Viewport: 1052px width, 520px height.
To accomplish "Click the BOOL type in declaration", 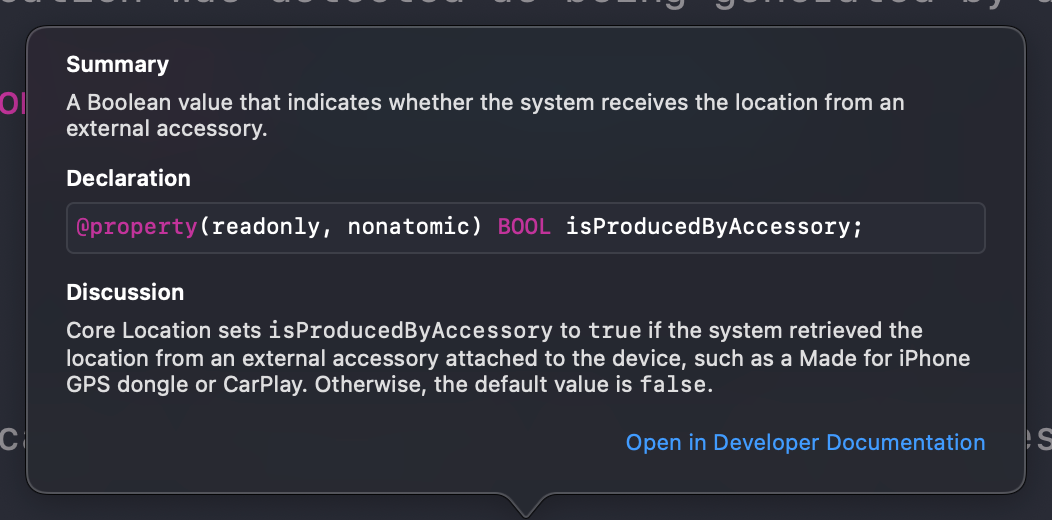I will [524, 227].
